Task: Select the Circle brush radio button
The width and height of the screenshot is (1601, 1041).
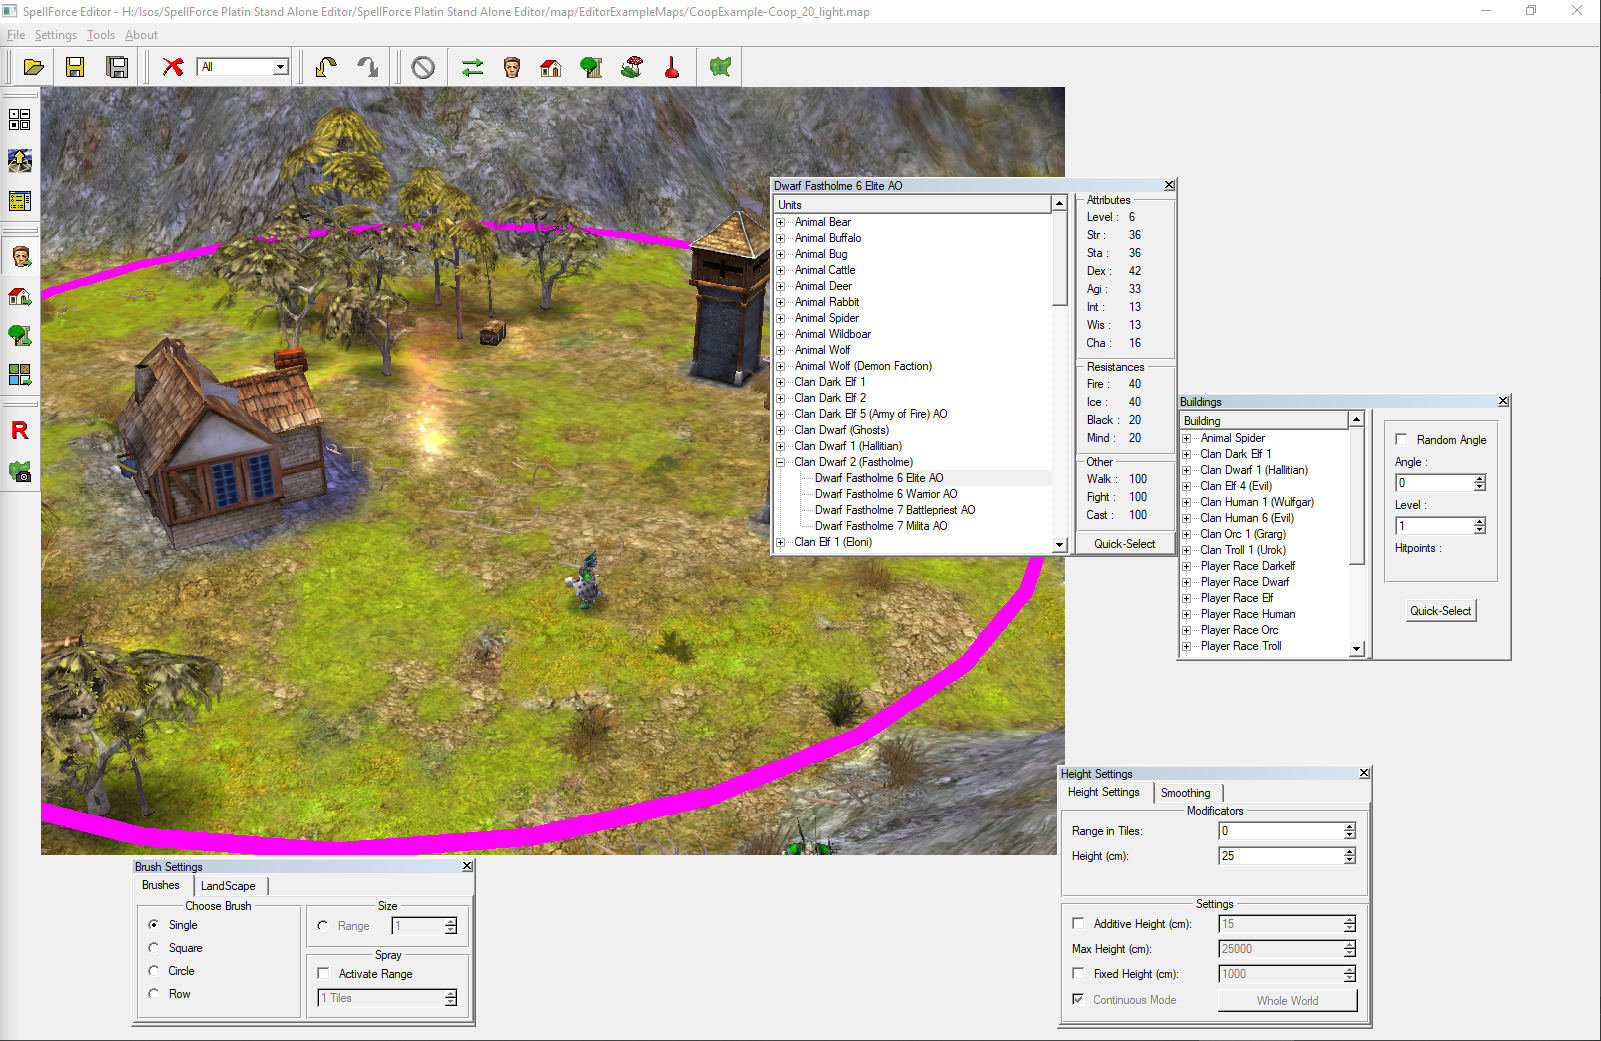Action: point(153,971)
